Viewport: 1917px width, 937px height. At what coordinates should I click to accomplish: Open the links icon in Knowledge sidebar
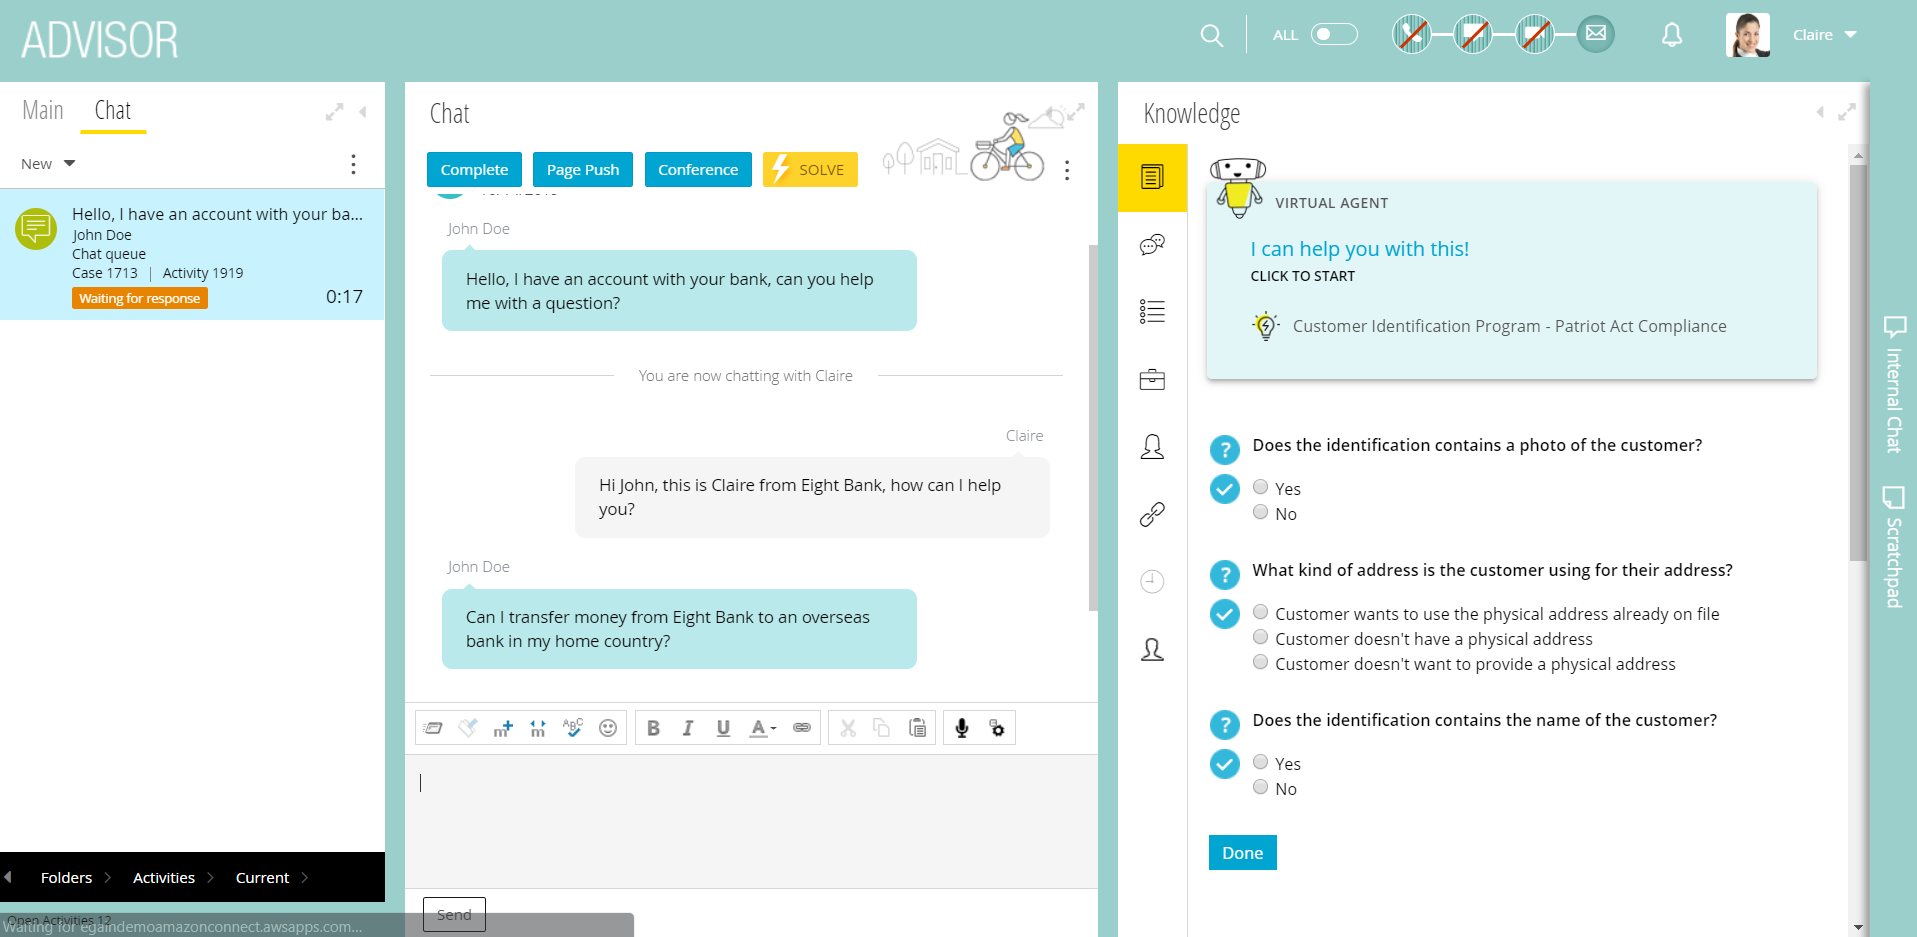coord(1152,514)
